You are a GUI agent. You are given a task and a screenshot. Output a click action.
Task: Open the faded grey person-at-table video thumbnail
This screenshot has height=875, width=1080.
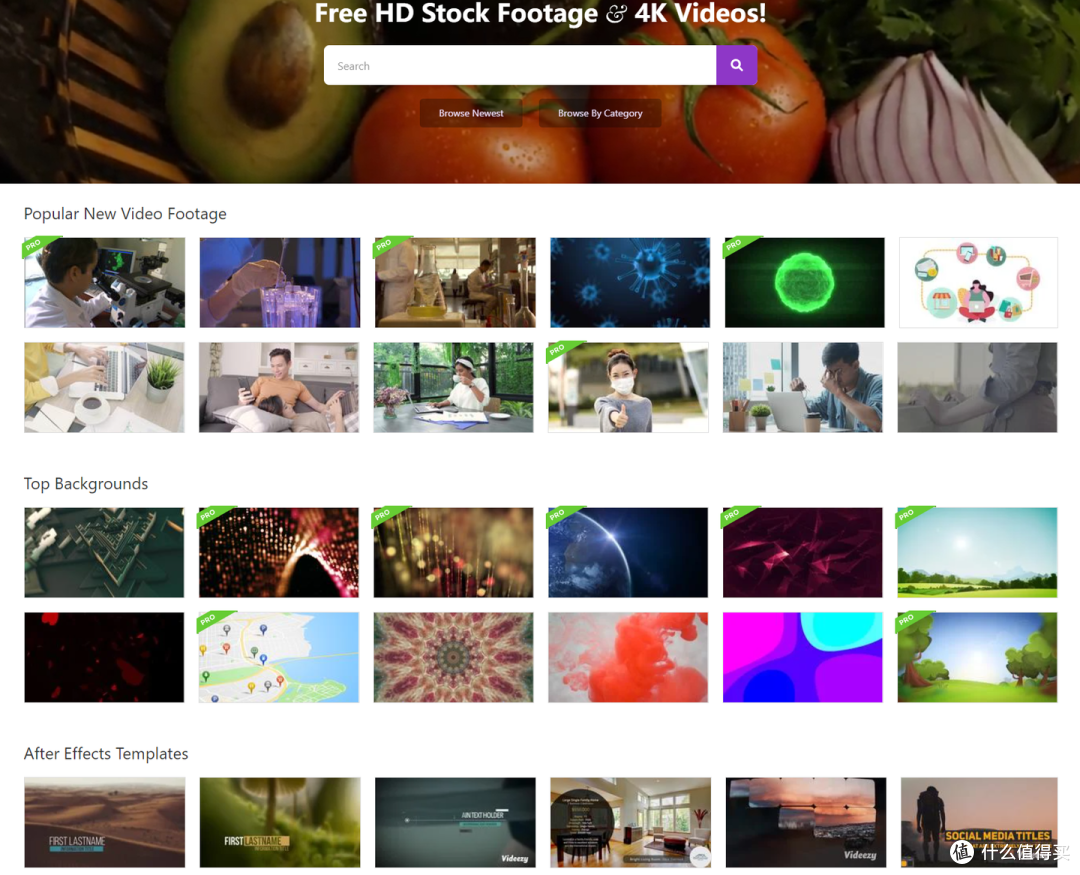click(977, 388)
